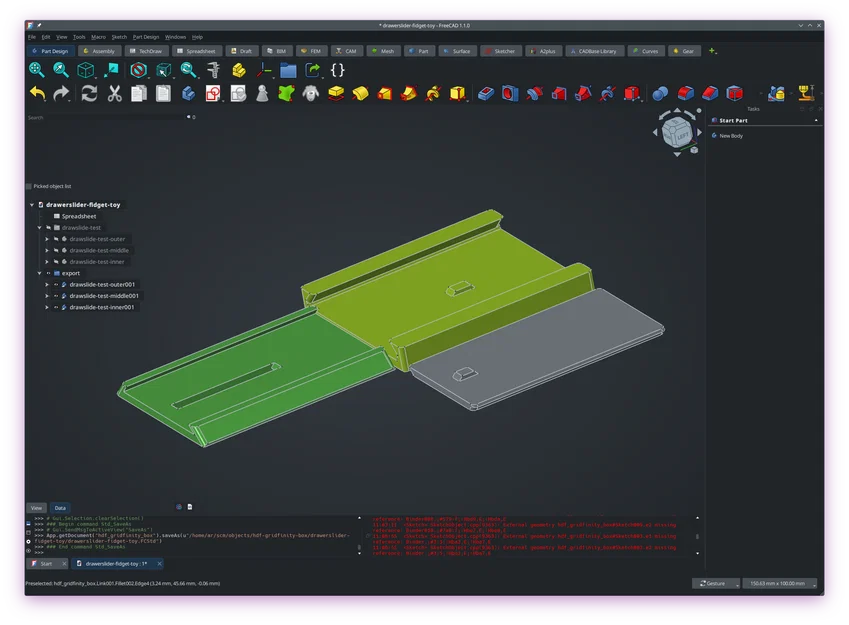Click the Fit Selection zoom icon
Viewport: 849px width, 625px height.
click(x=61, y=70)
